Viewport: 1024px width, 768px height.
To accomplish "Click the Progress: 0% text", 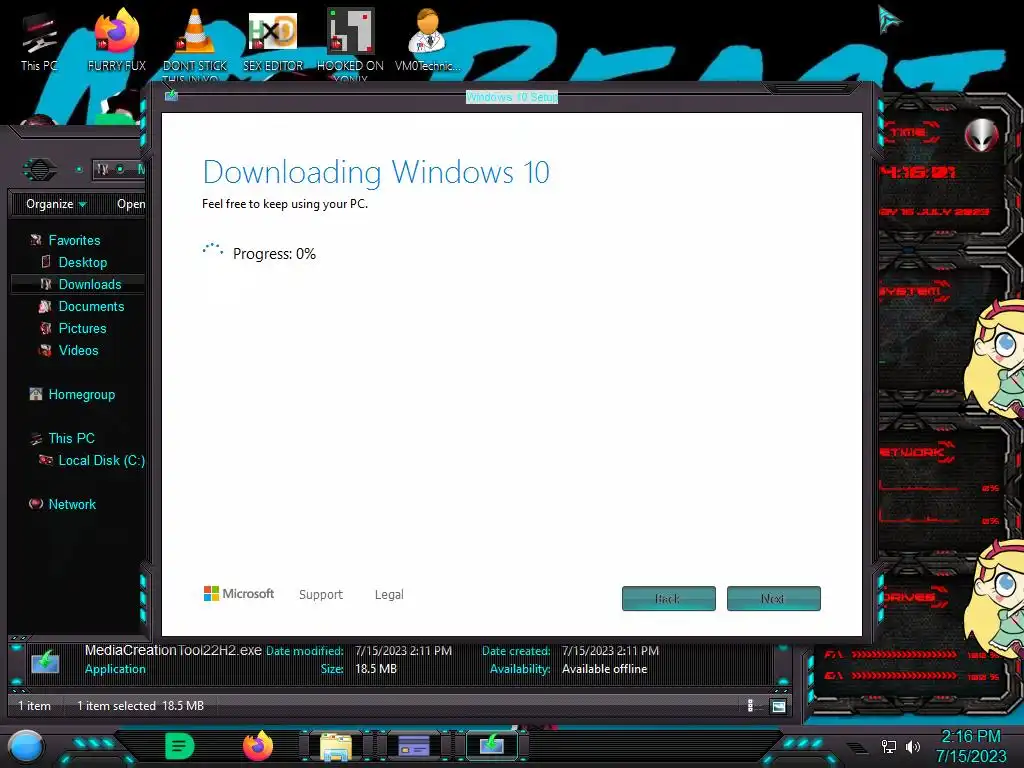I will pyautogui.click(x=274, y=254).
